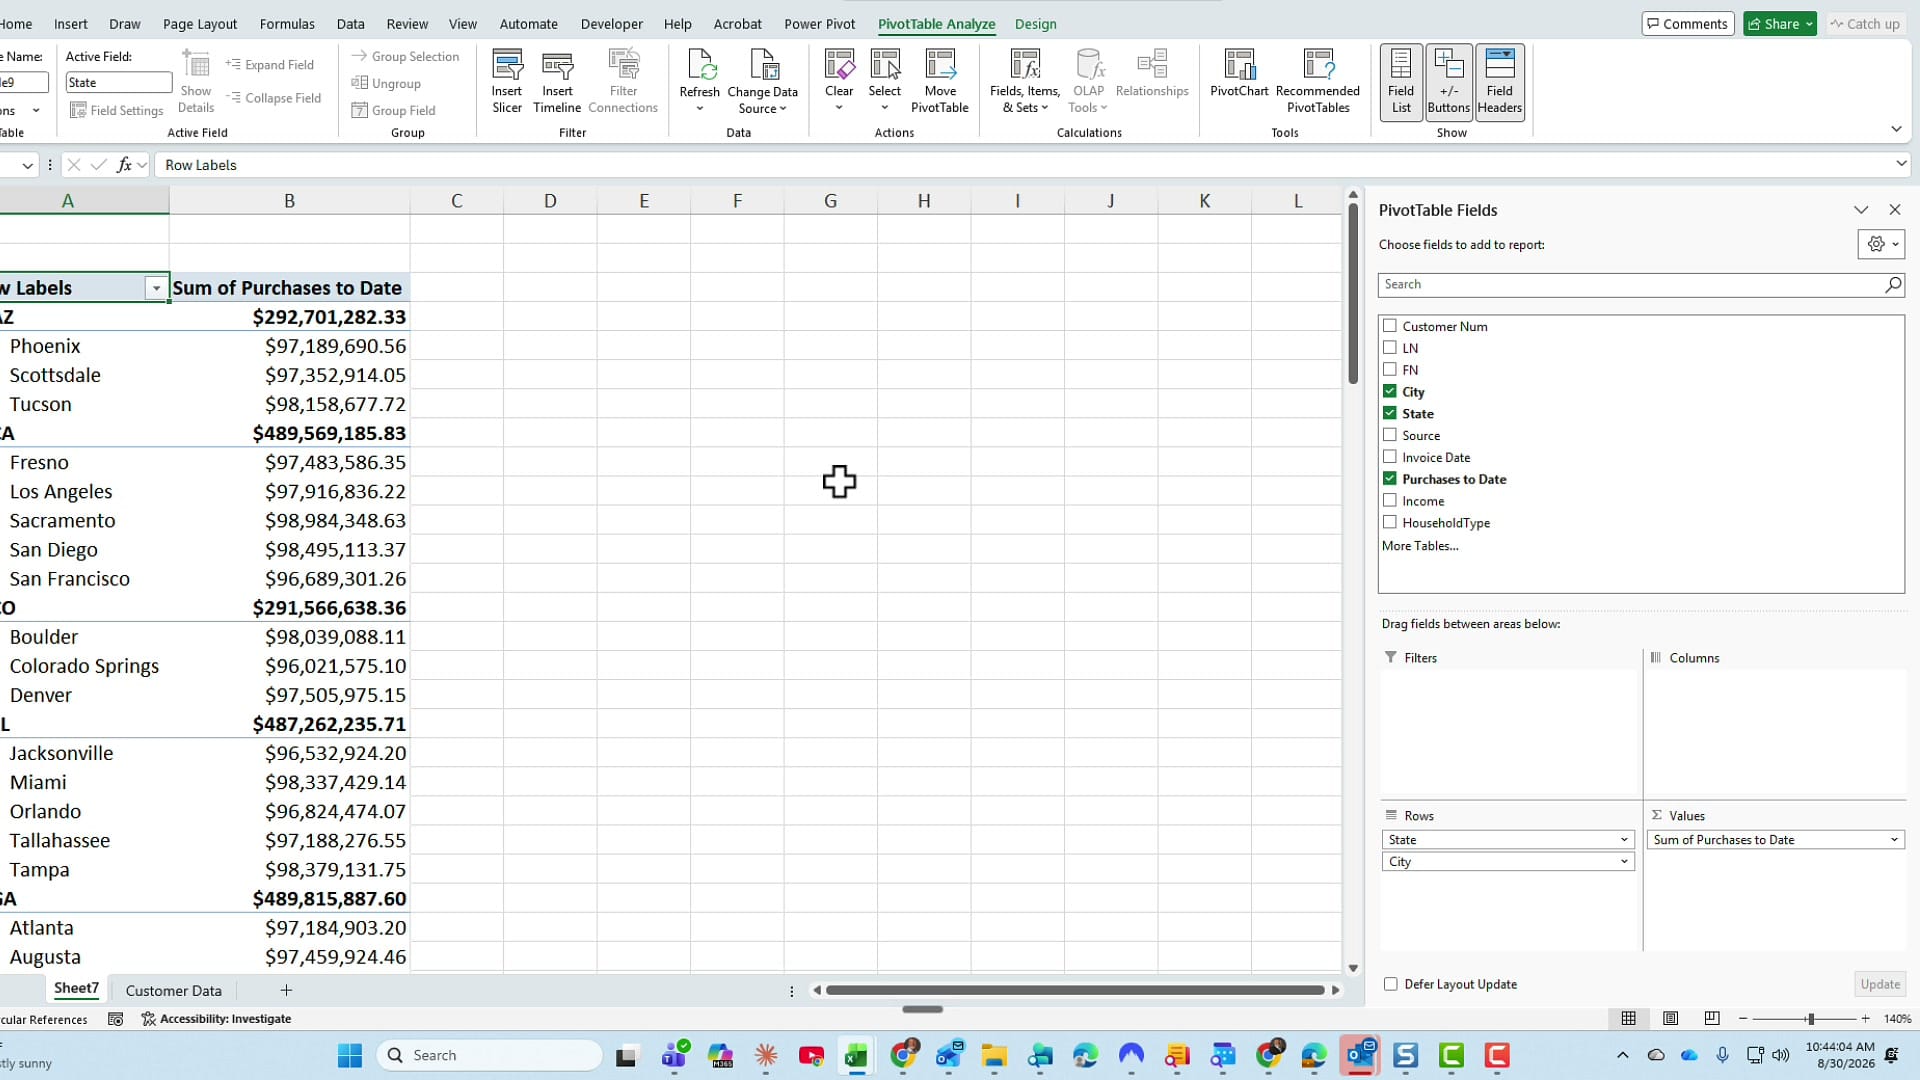Open the State row field dropdown
The height and width of the screenshot is (1080, 1920).
pyautogui.click(x=1624, y=840)
